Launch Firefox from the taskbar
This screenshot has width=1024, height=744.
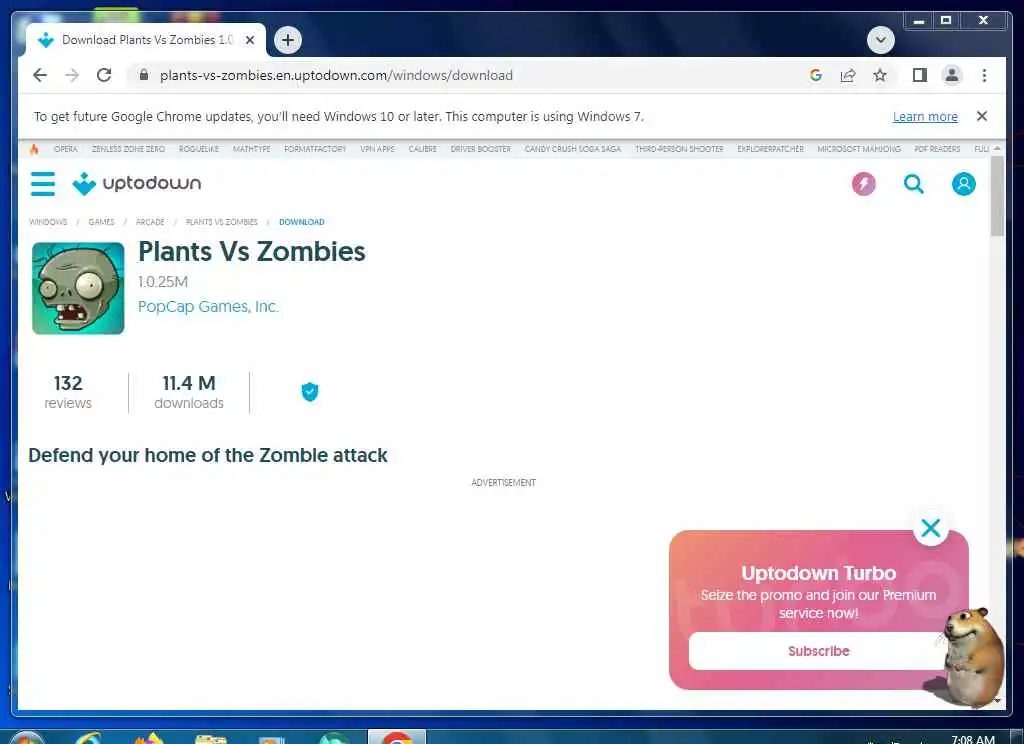pyautogui.click(x=149, y=738)
